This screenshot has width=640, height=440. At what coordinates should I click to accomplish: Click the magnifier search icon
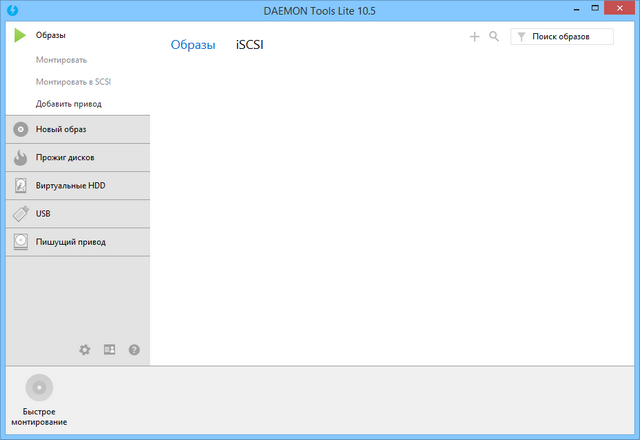tap(494, 37)
